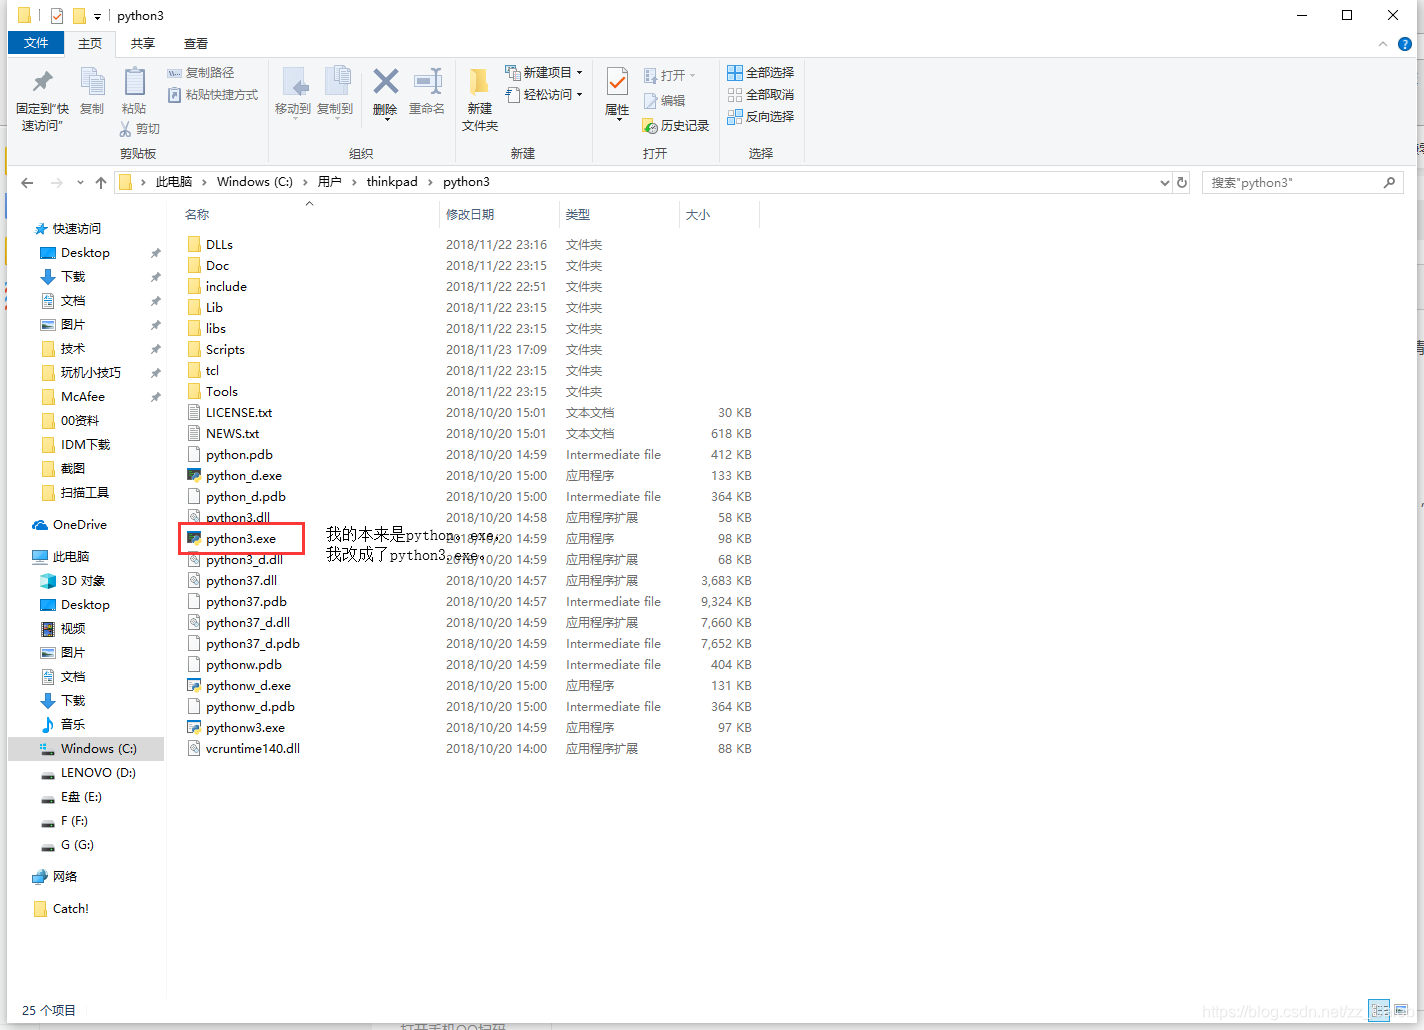The image size is (1424, 1030).
Task: Select the Scripts folder
Action: point(225,350)
